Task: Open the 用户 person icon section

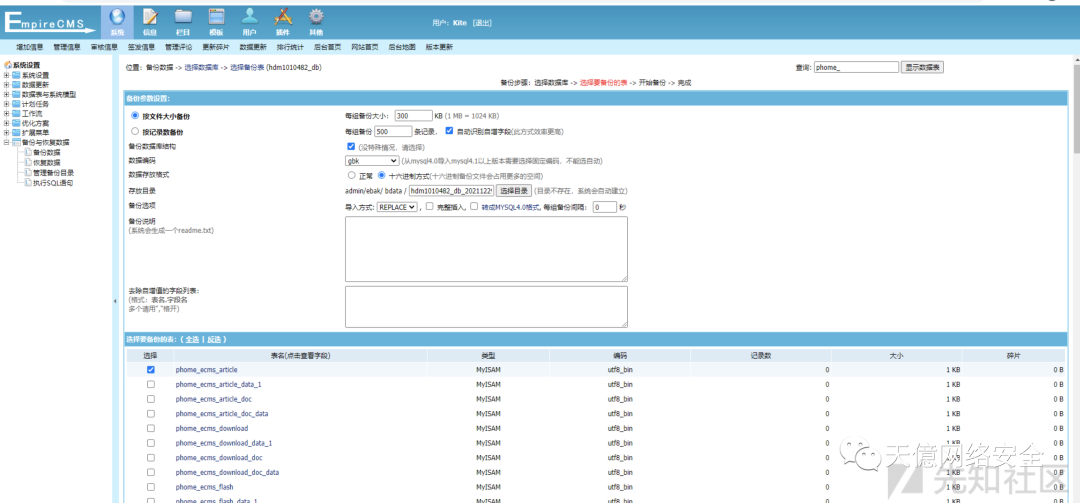Action: pos(249,21)
